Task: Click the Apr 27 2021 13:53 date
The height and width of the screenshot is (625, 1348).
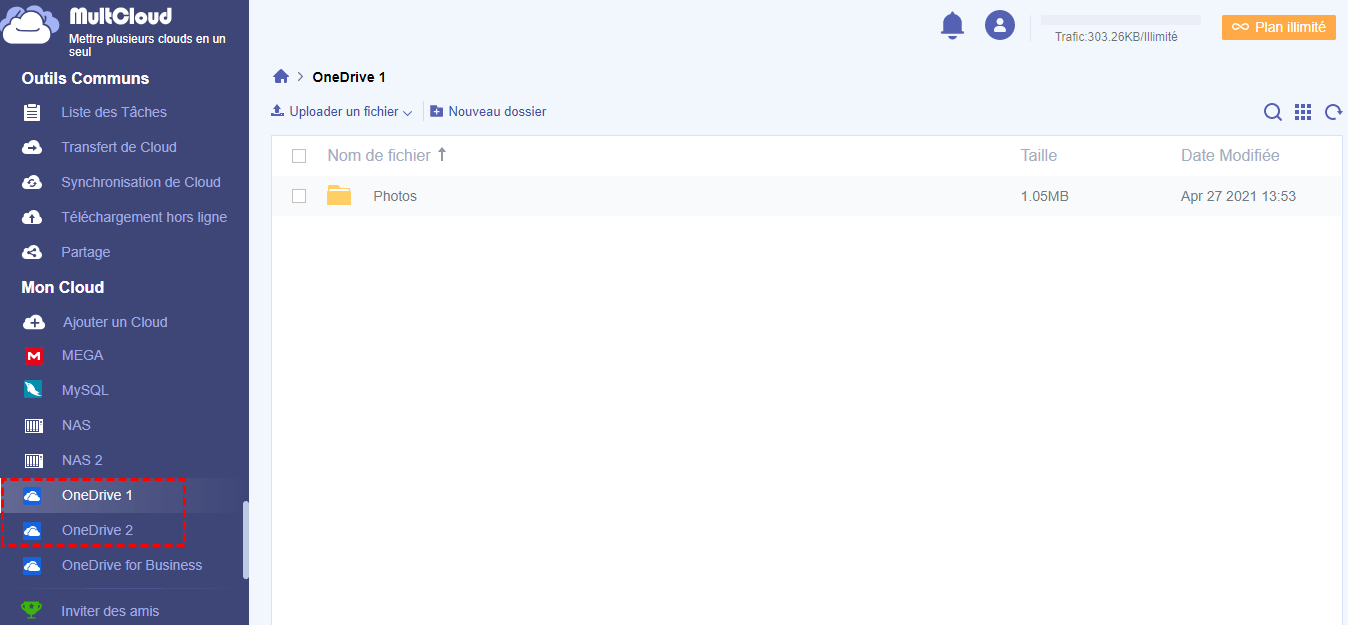Action: (1238, 196)
